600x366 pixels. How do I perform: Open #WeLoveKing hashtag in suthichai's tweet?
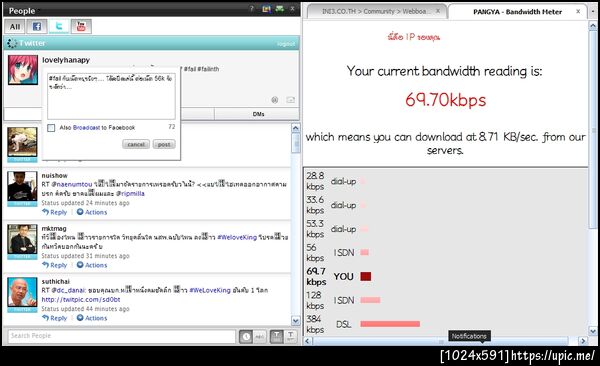pyautogui.click(x=210, y=290)
